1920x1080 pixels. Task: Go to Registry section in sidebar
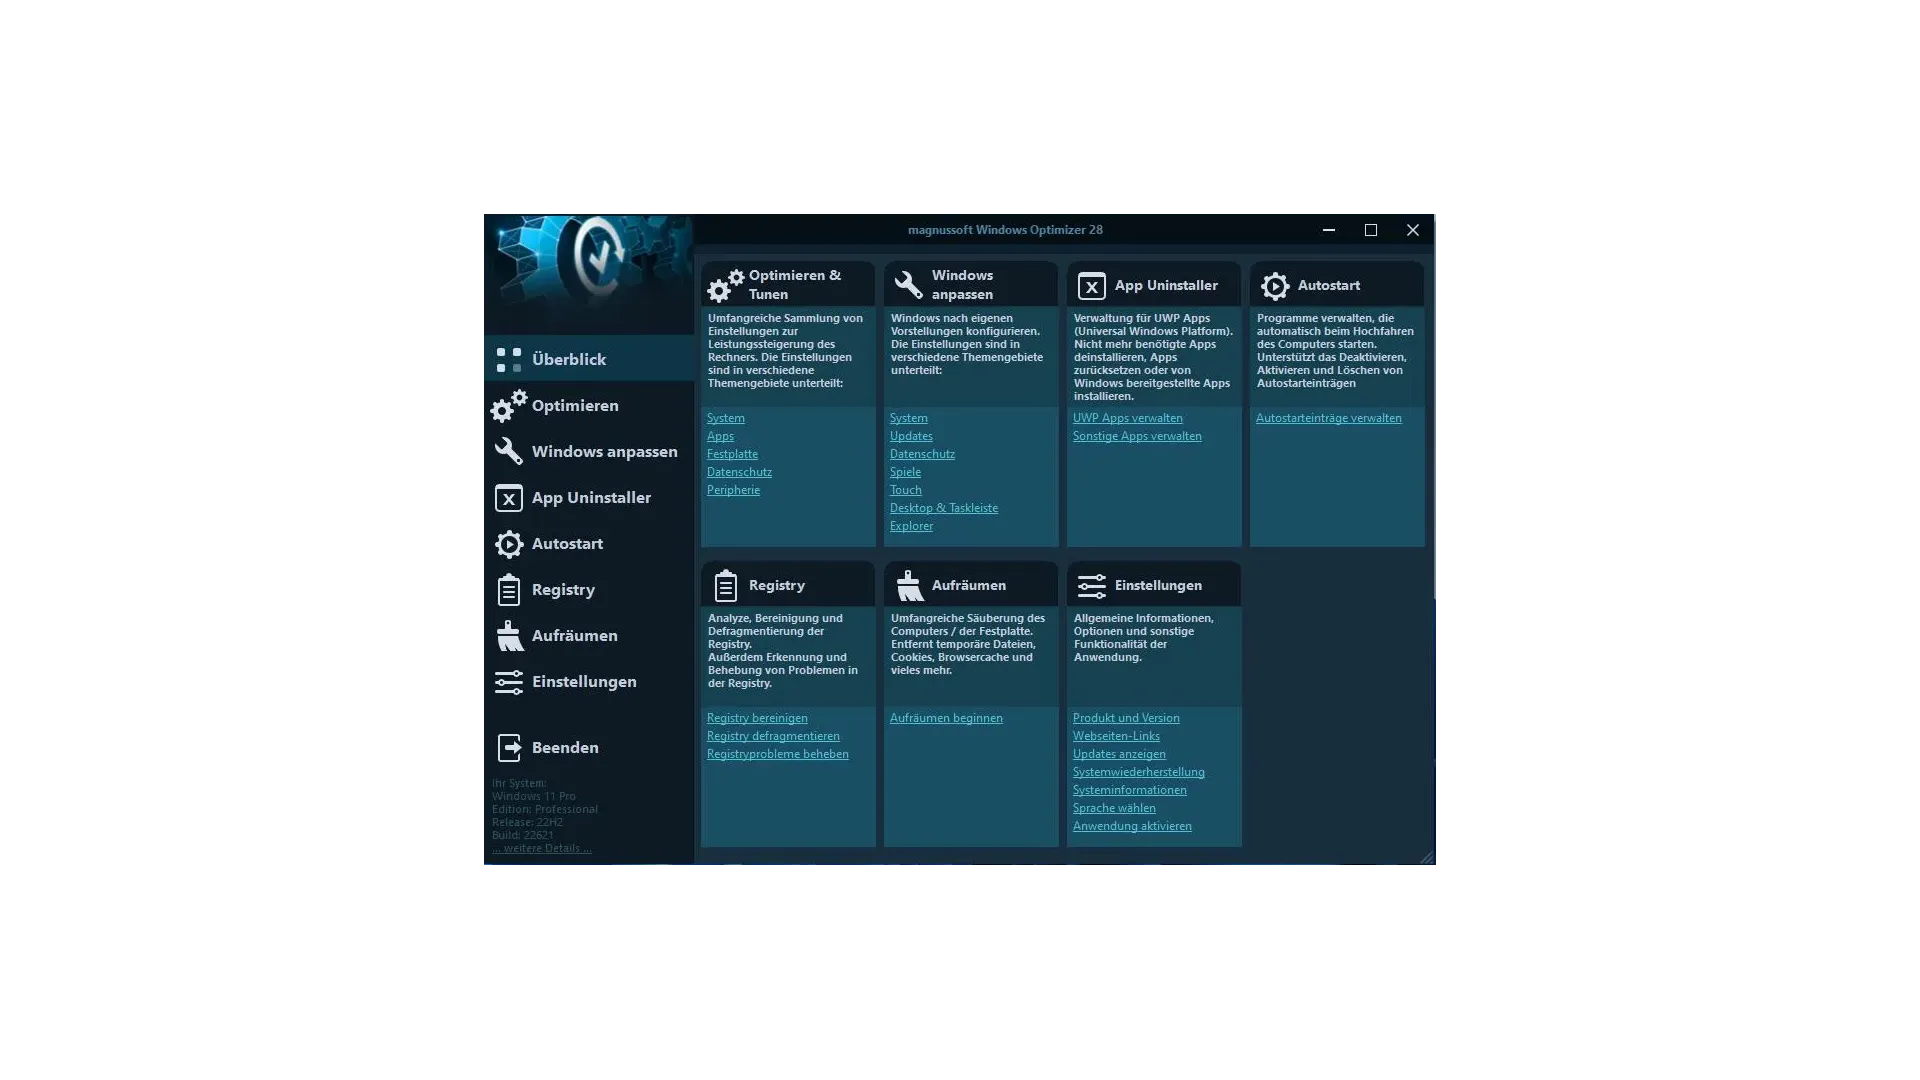coord(563,590)
